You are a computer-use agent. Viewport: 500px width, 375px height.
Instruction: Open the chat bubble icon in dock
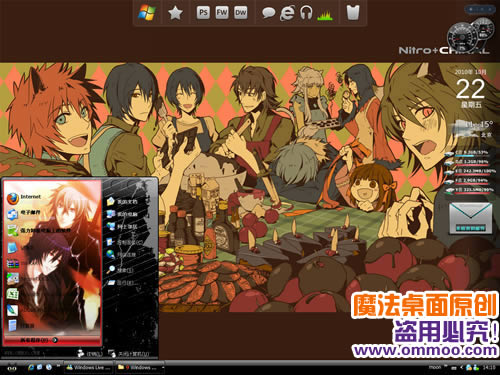pos(268,13)
